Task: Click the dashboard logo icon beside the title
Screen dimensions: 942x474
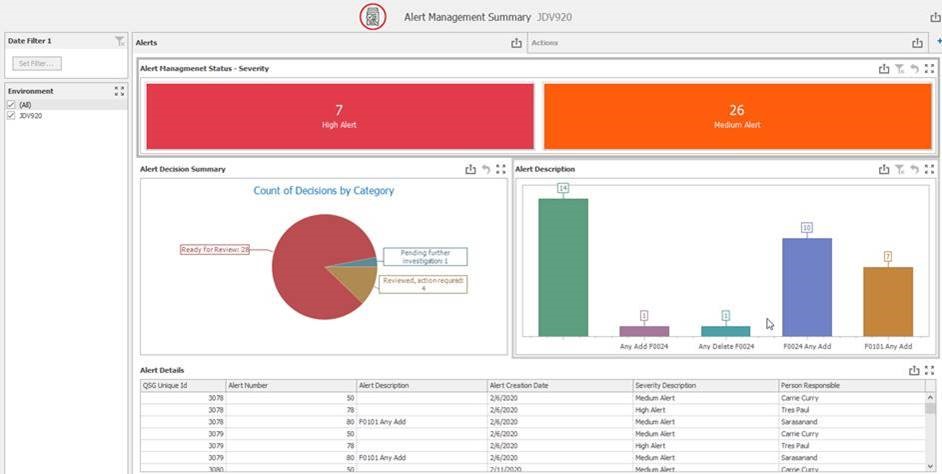Action: [373, 17]
